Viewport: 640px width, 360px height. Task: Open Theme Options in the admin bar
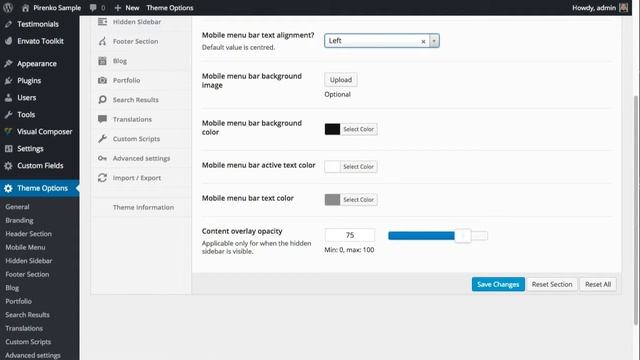[x=170, y=8]
